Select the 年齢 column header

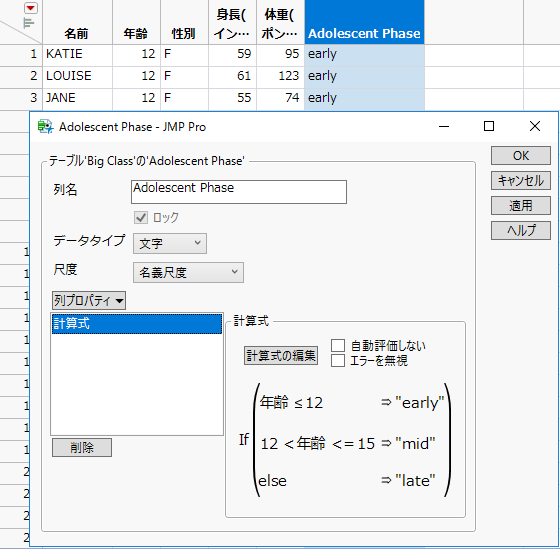pyautogui.click(x=136, y=22)
